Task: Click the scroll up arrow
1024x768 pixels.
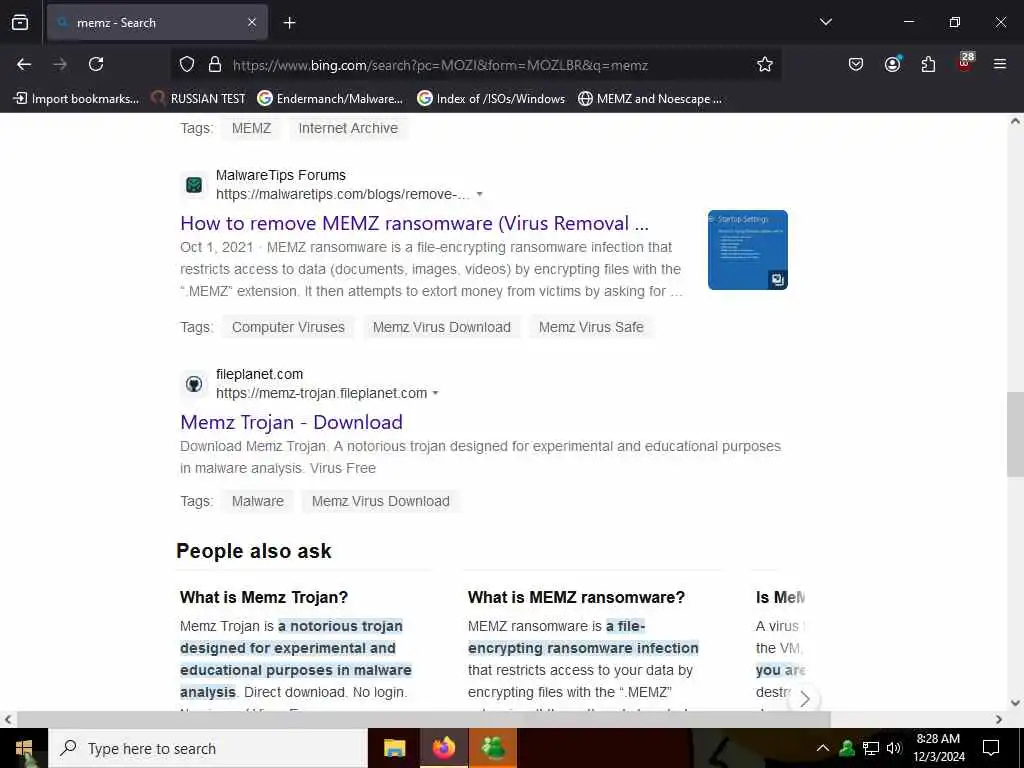Action: [1015, 121]
